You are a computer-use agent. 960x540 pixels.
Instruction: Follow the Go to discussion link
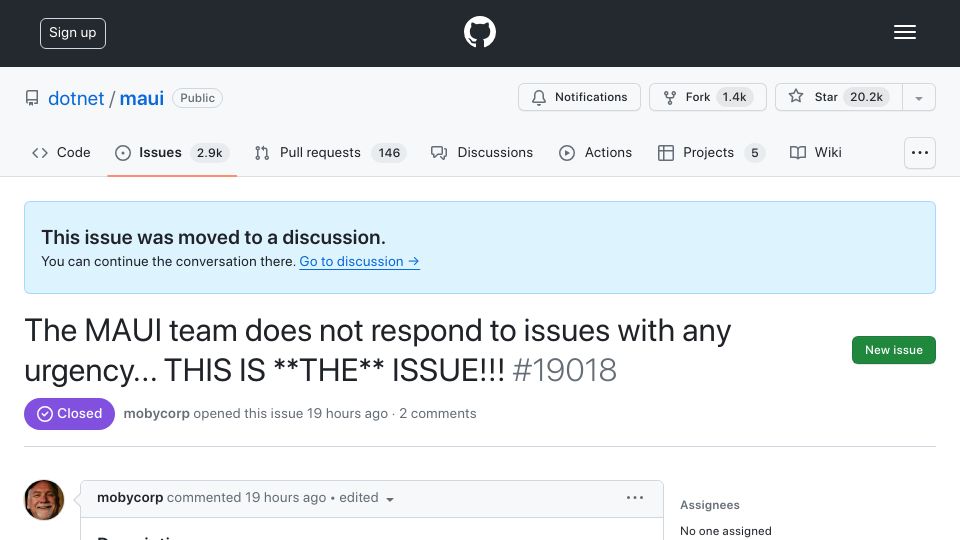pos(359,261)
